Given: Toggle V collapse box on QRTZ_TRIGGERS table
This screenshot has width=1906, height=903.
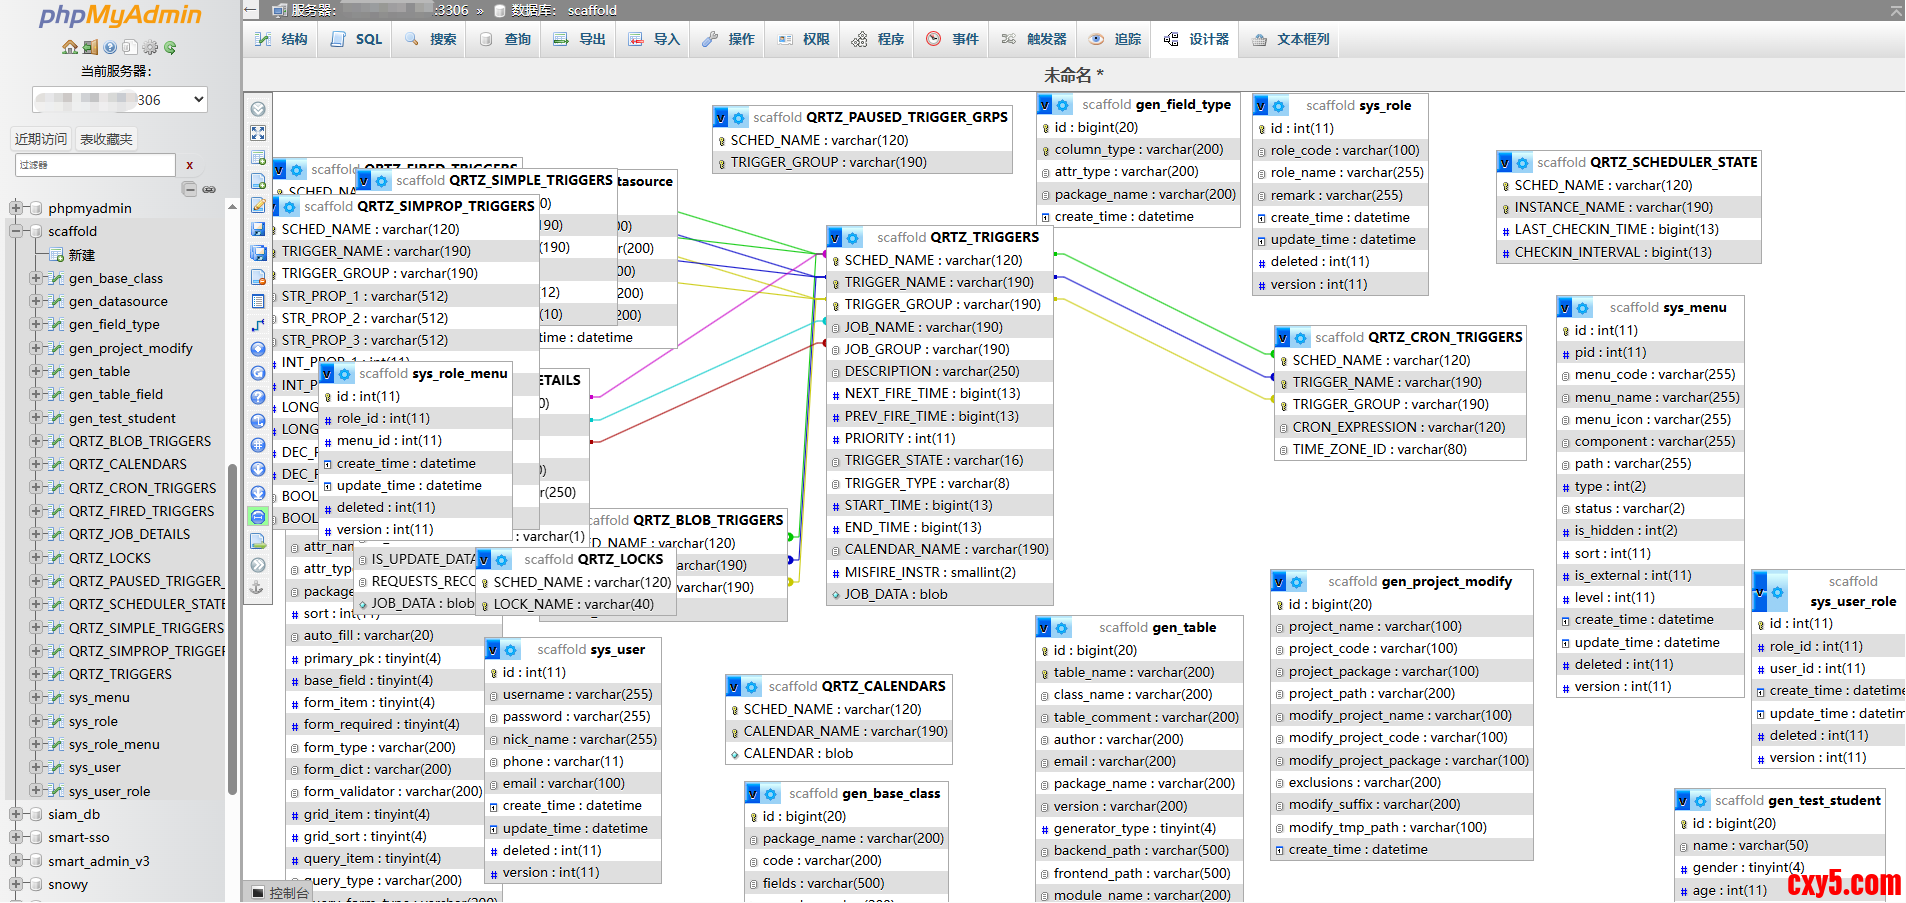Looking at the screenshot, I should coord(834,238).
